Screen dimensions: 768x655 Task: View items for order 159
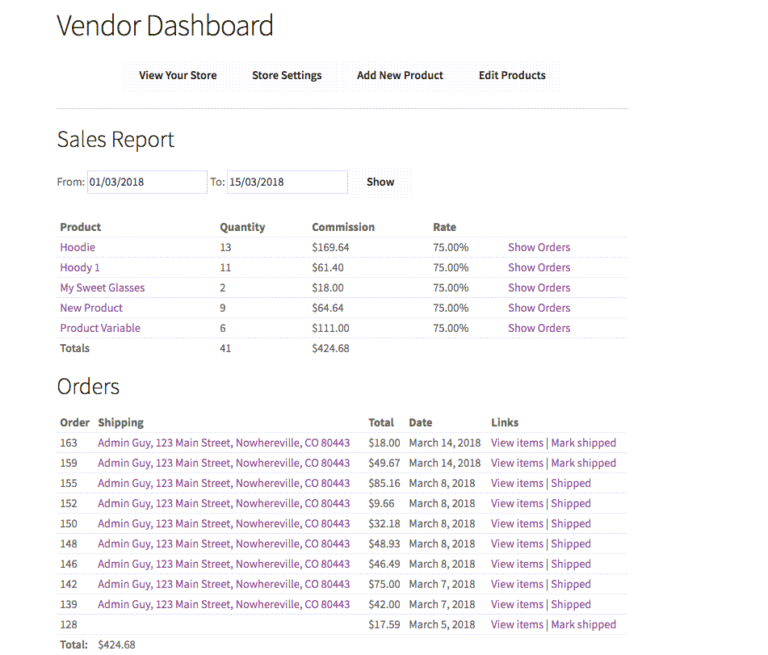coord(517,463)
